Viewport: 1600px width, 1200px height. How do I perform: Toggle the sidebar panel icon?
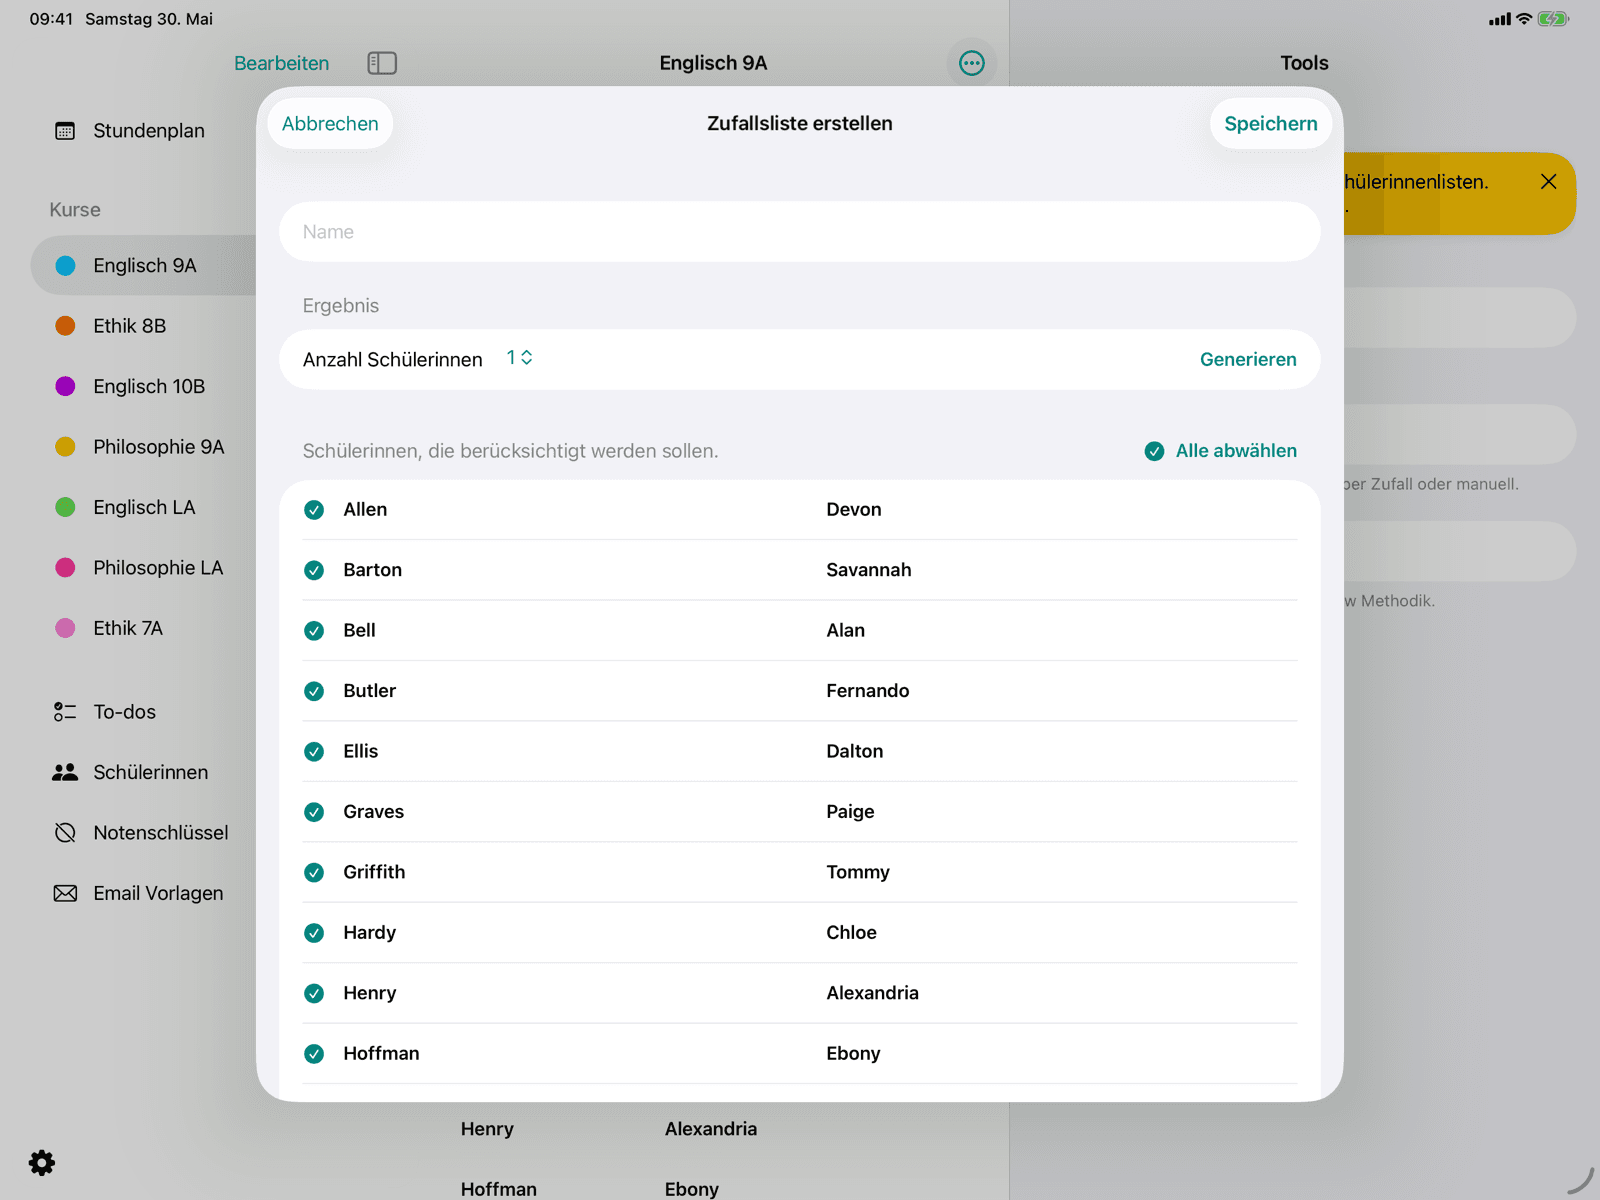(382, 63)
